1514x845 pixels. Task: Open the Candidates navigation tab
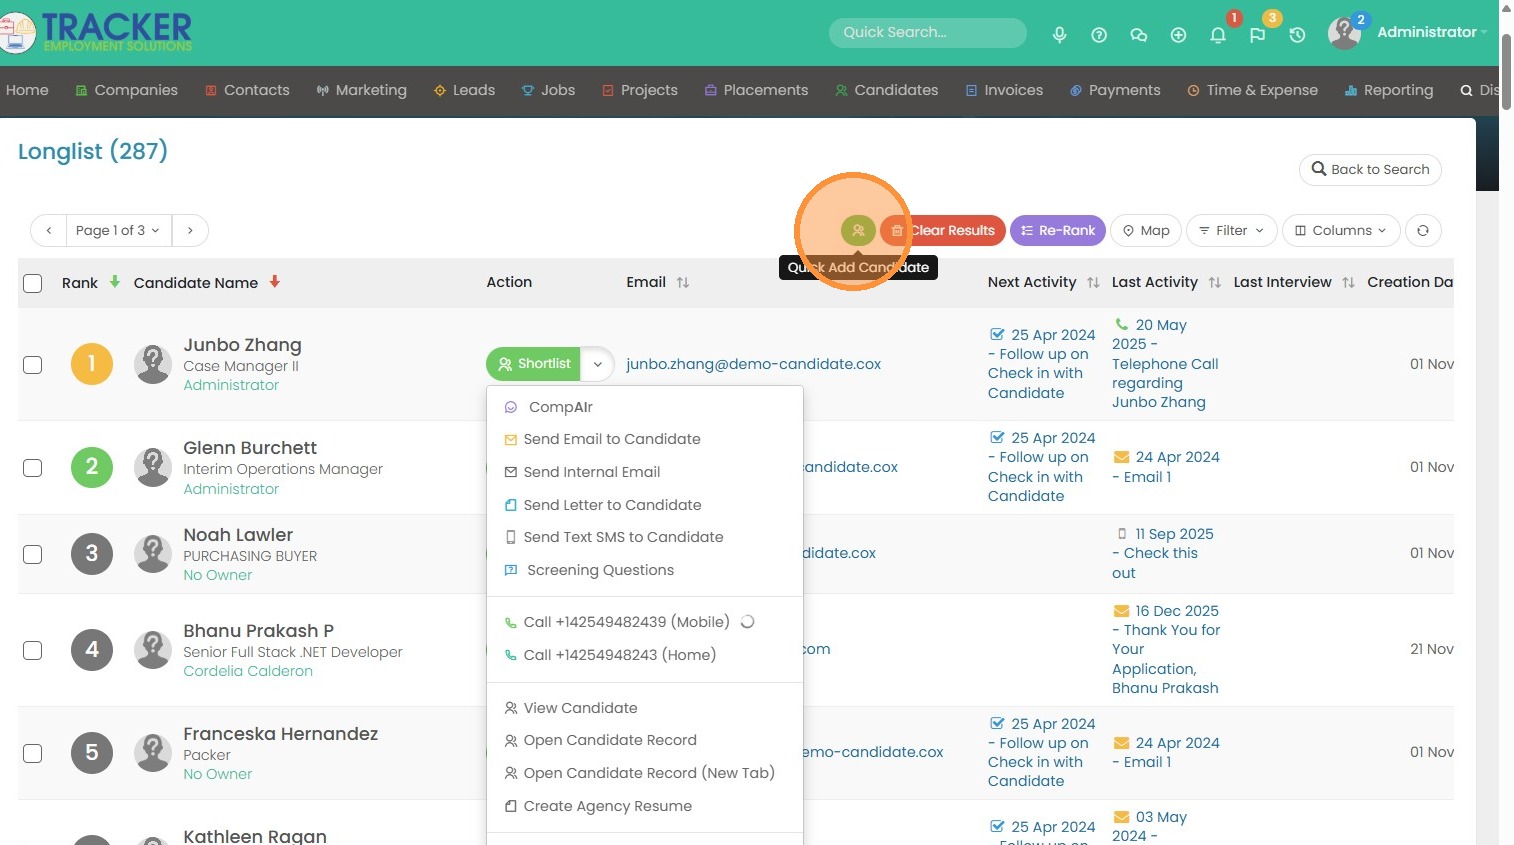pyautogui.click(x=887, y=90)
